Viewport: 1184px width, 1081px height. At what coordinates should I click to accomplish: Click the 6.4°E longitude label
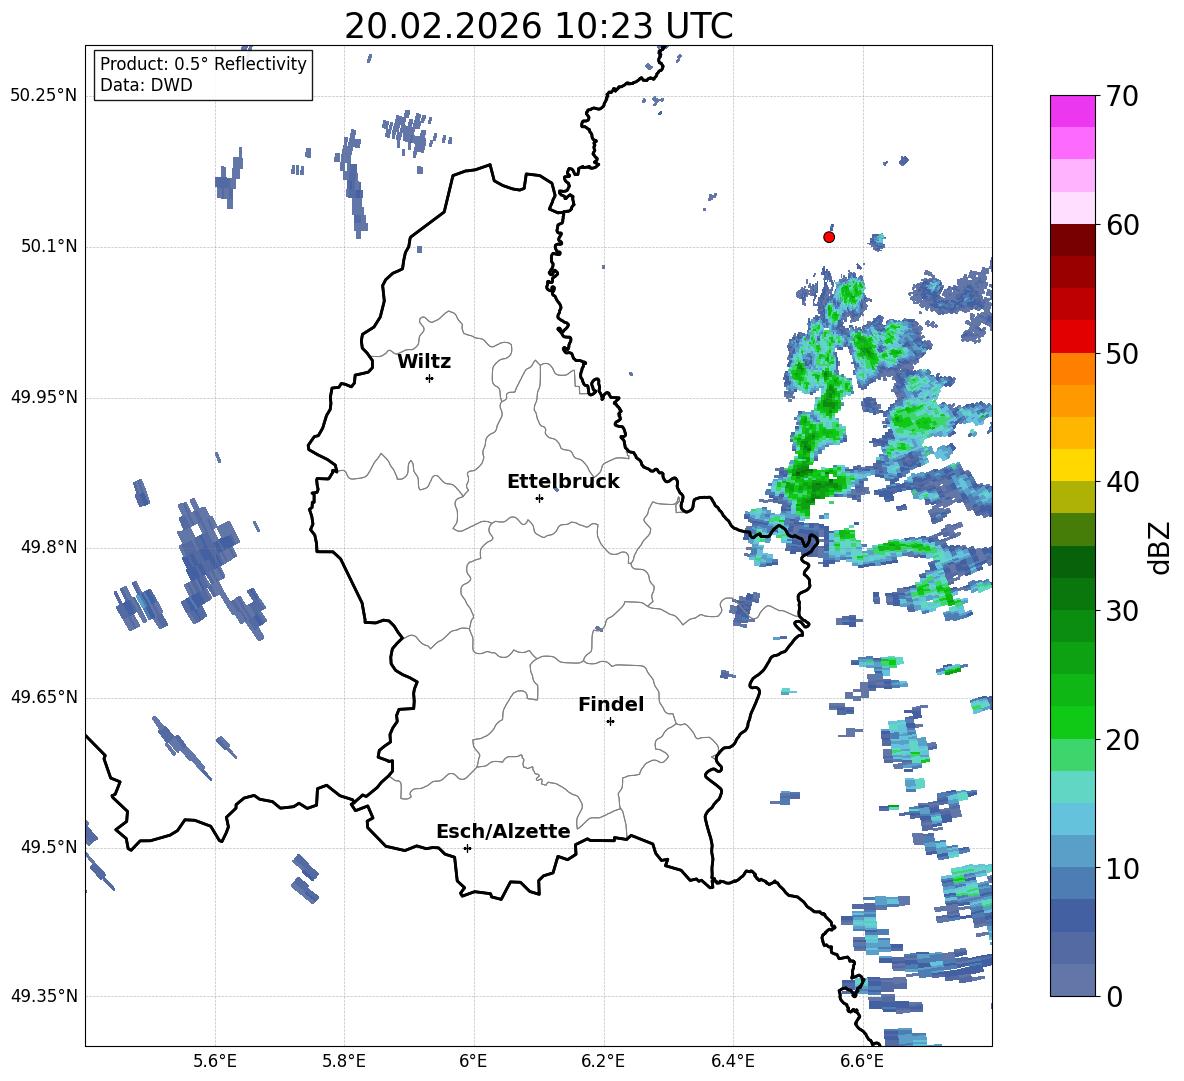coord(732,1061)
